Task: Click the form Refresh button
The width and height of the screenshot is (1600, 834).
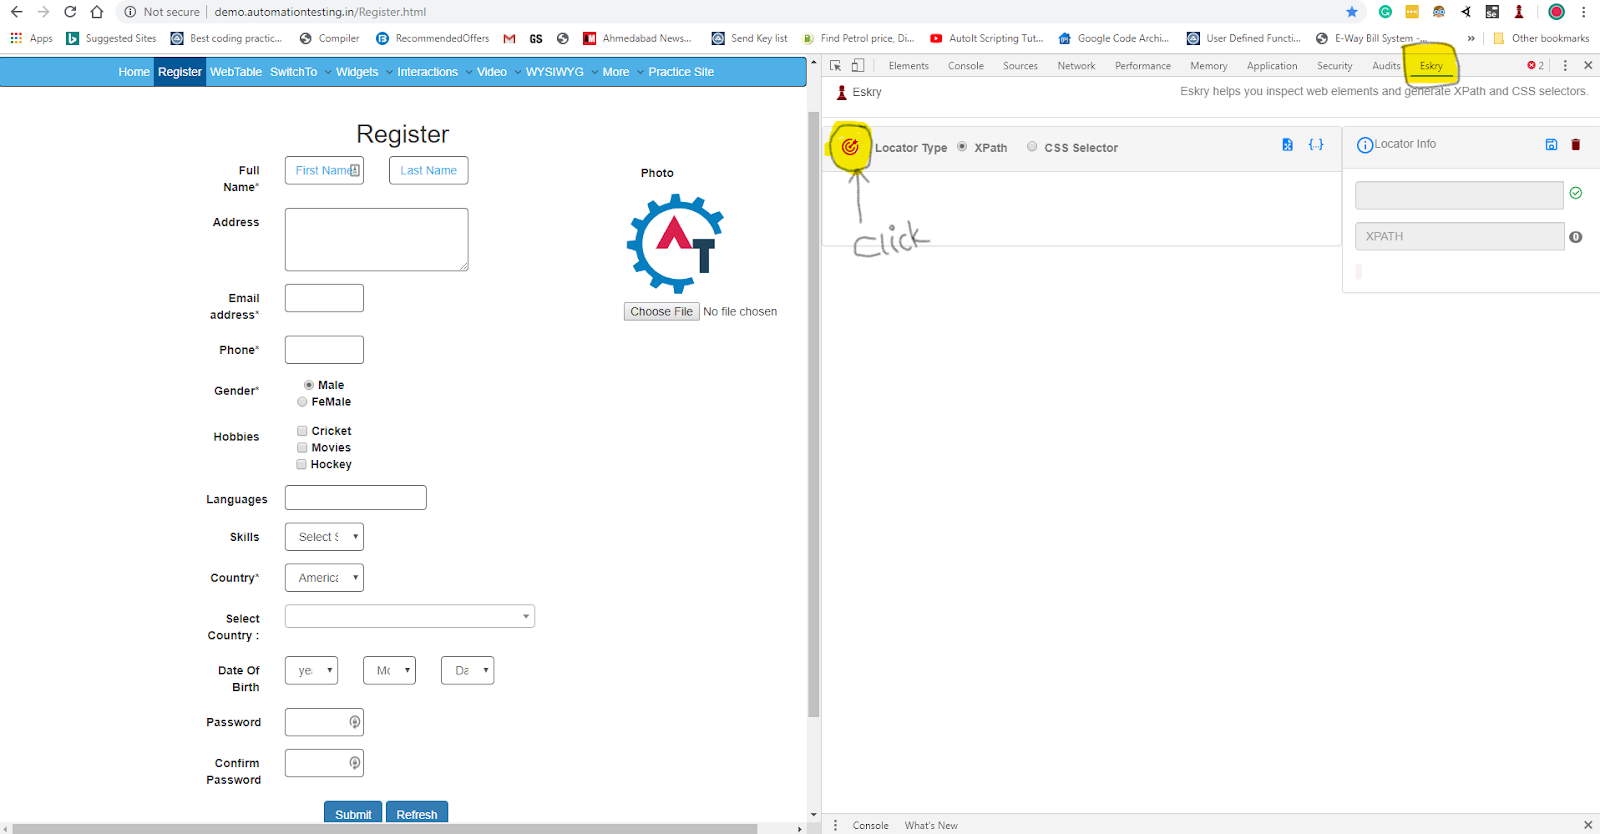Action: tap(417, 812)
